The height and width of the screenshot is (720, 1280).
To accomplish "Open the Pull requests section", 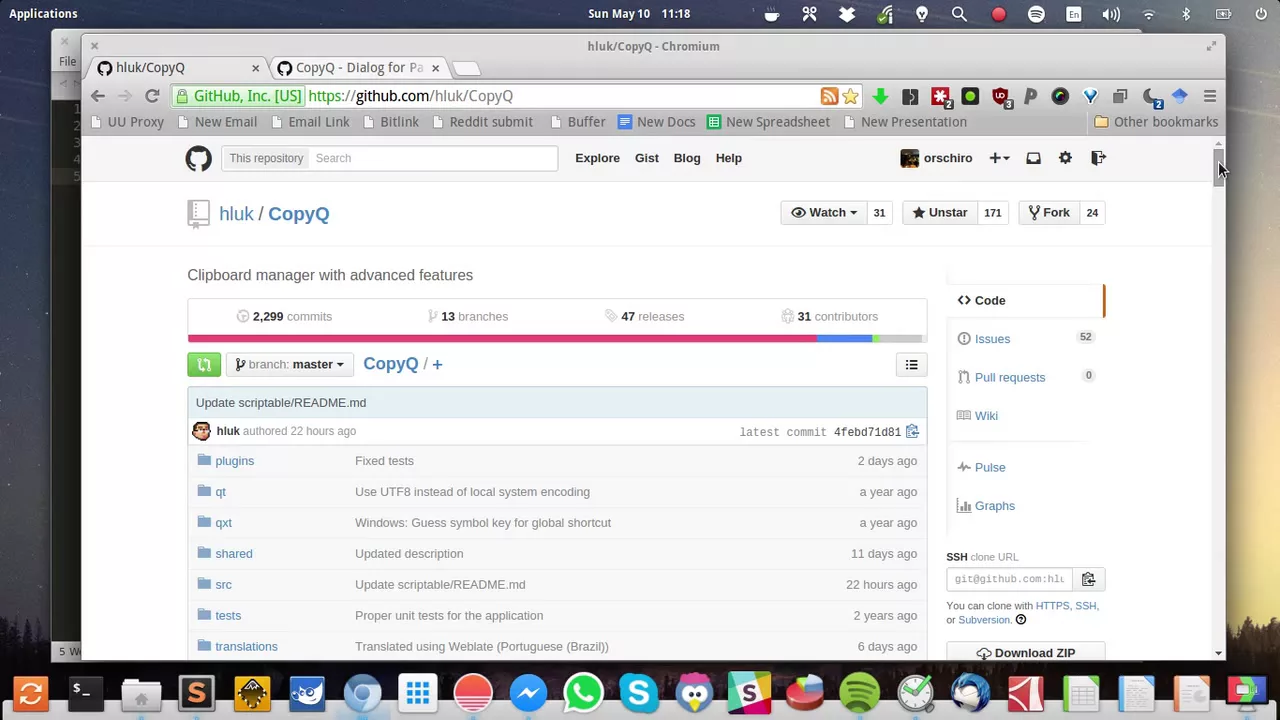I will (x=1009, y=377).
